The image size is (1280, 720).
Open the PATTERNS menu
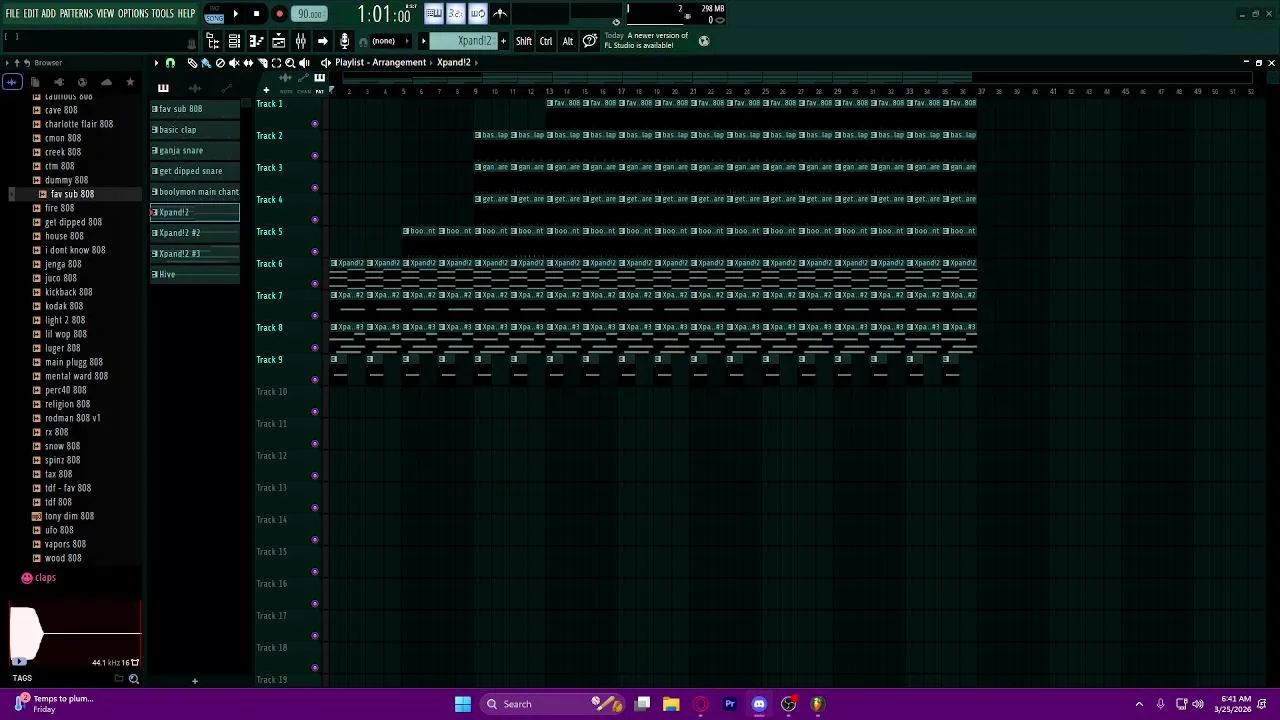76,13
